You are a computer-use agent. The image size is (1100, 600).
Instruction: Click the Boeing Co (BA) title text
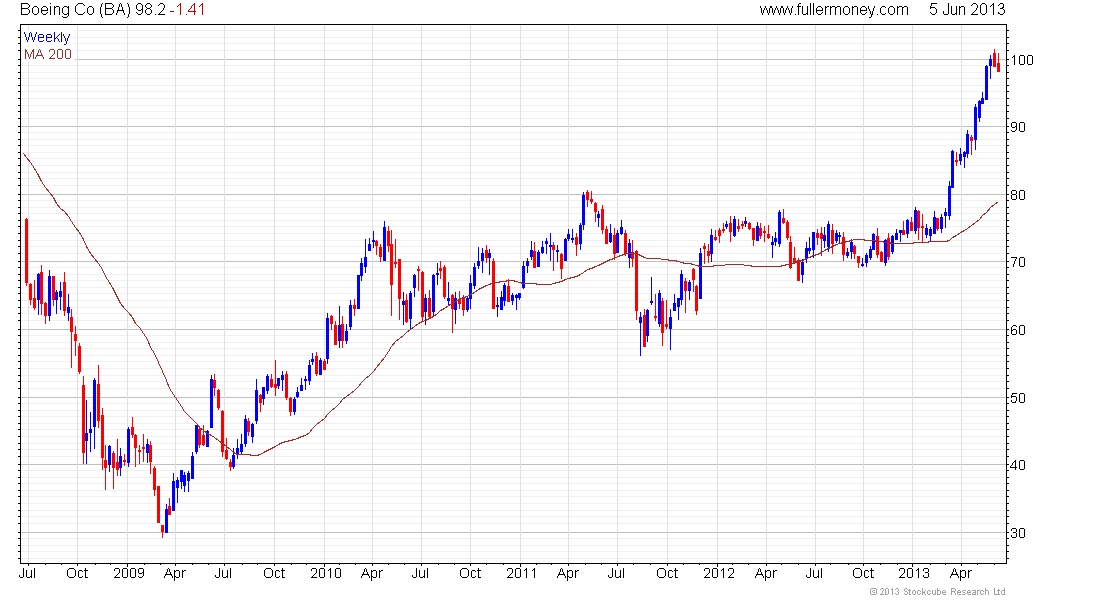click(75, 10)
